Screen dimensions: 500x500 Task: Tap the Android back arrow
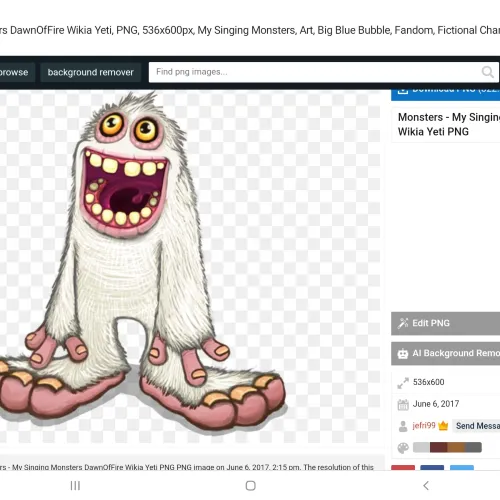pos(425,485)
